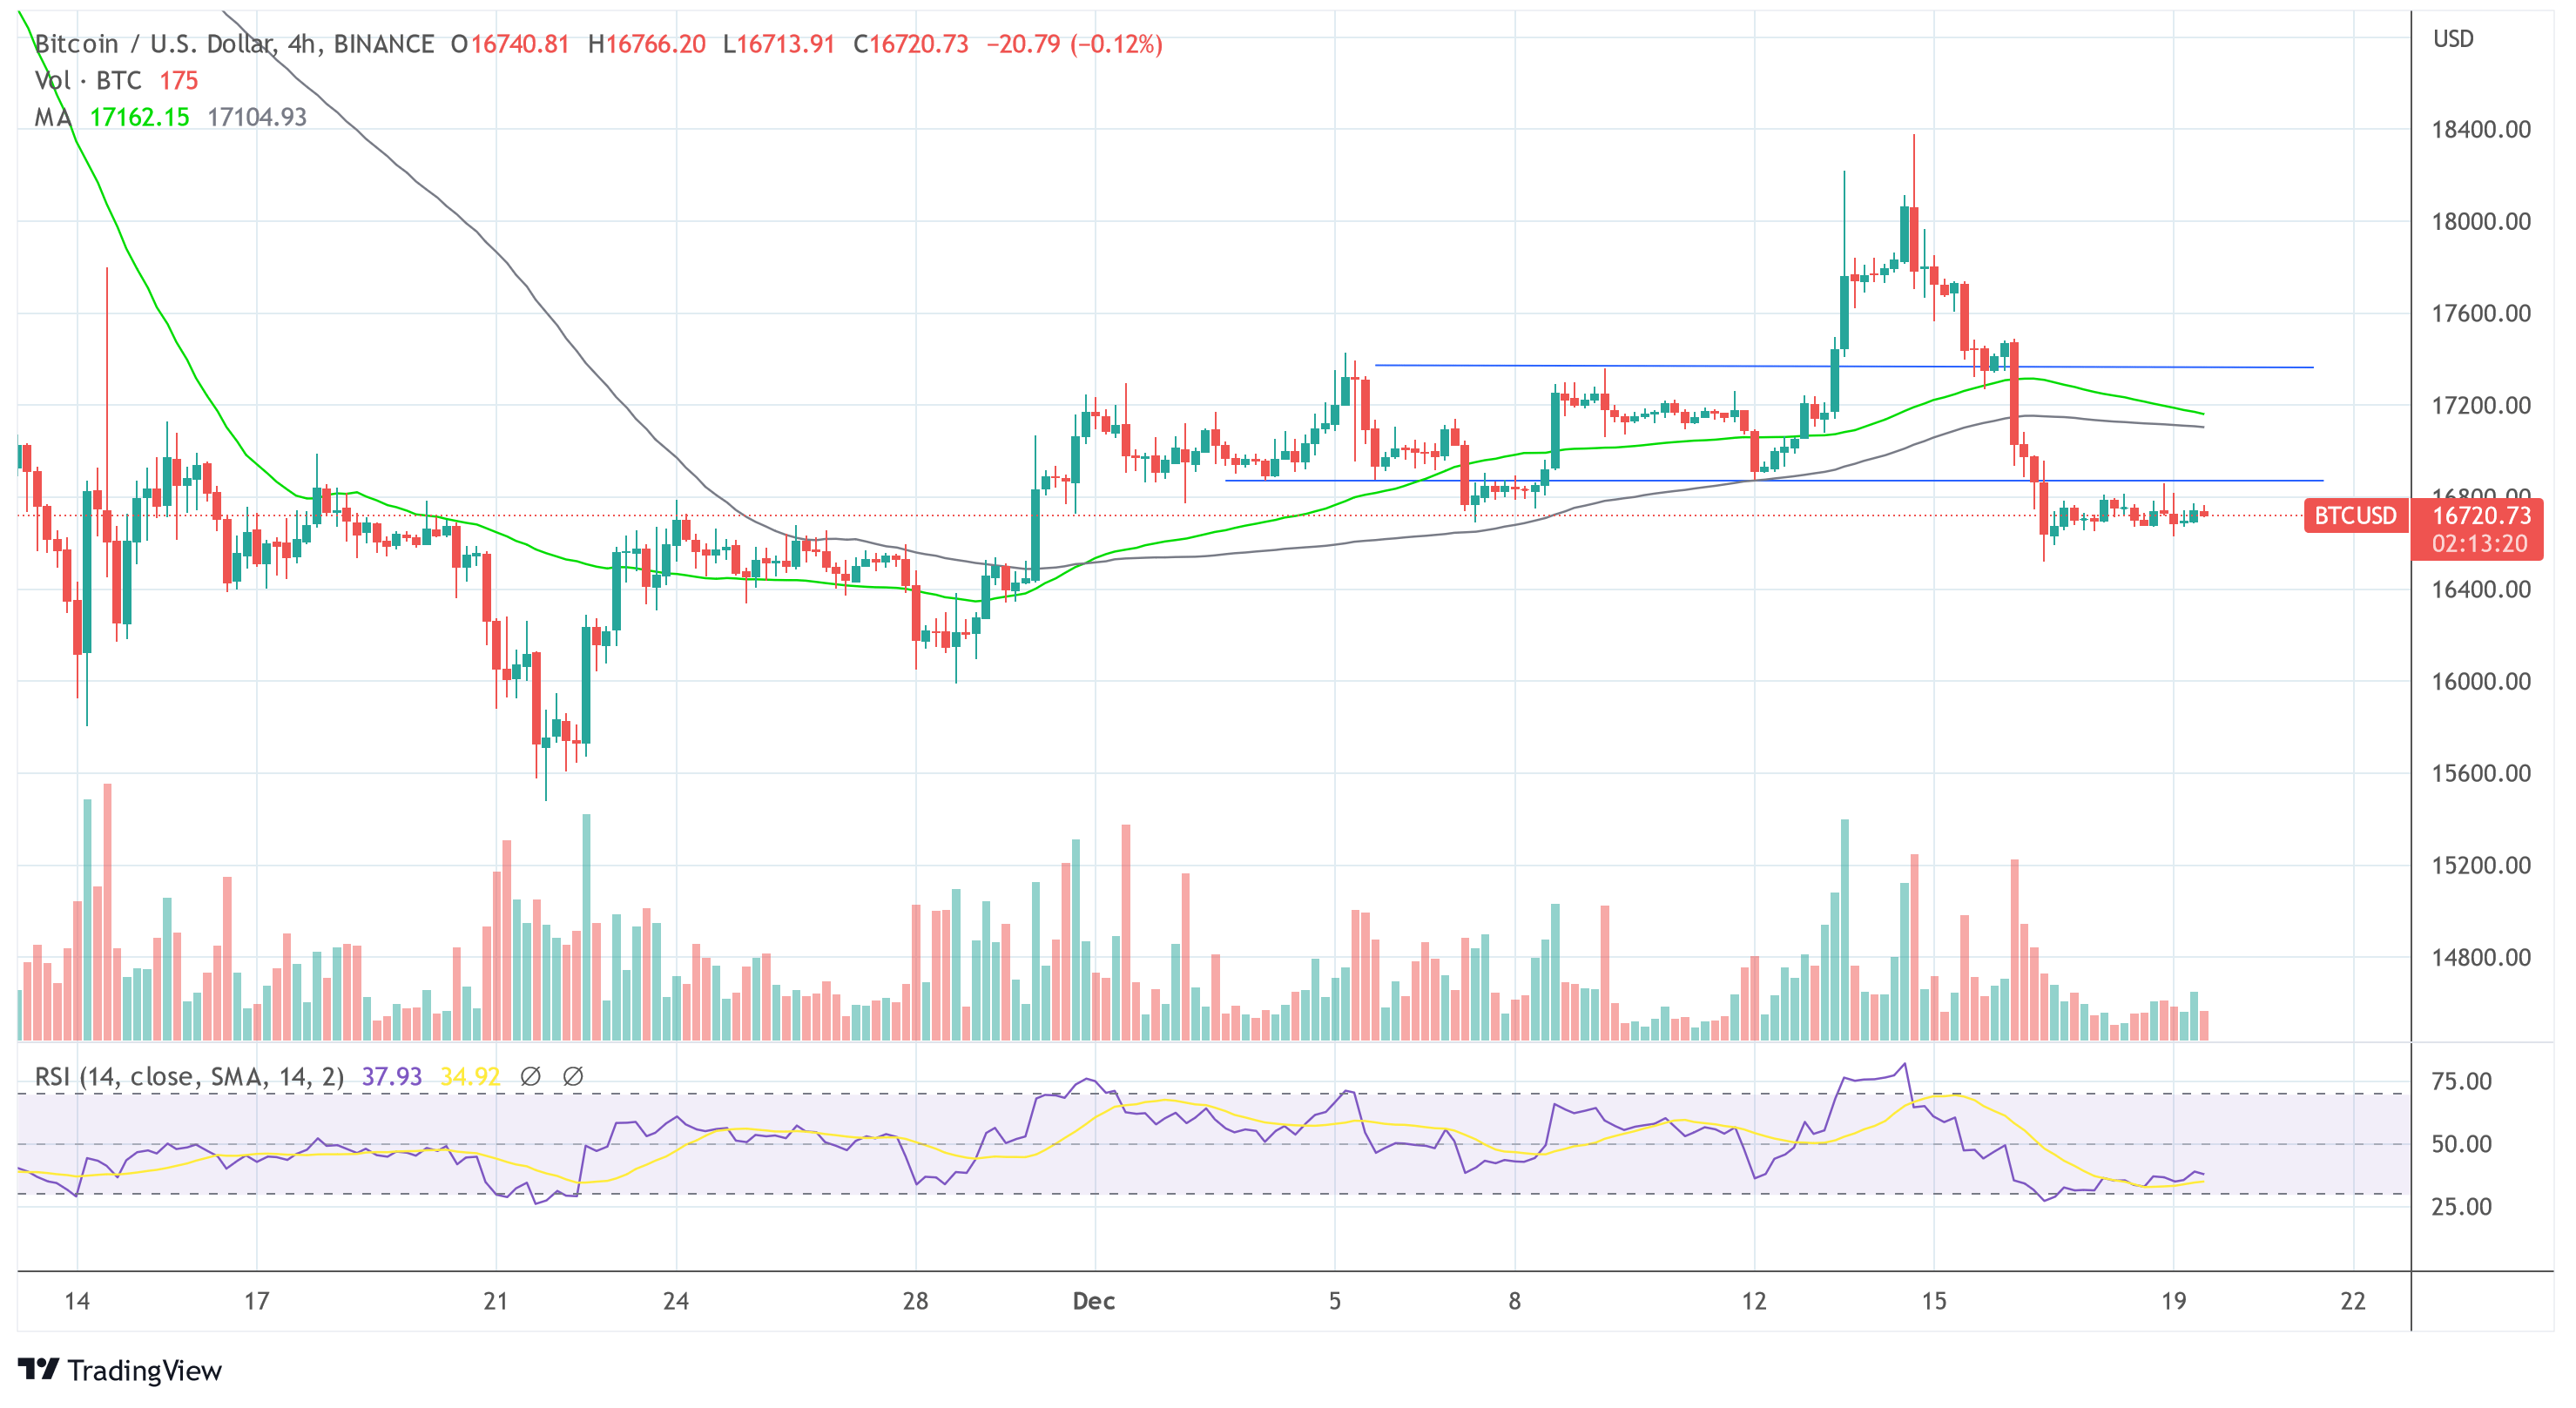The height and width of the screenshot is (1408, 2576).
Task: Click the MA indicator label
Action: coord(53,117)
